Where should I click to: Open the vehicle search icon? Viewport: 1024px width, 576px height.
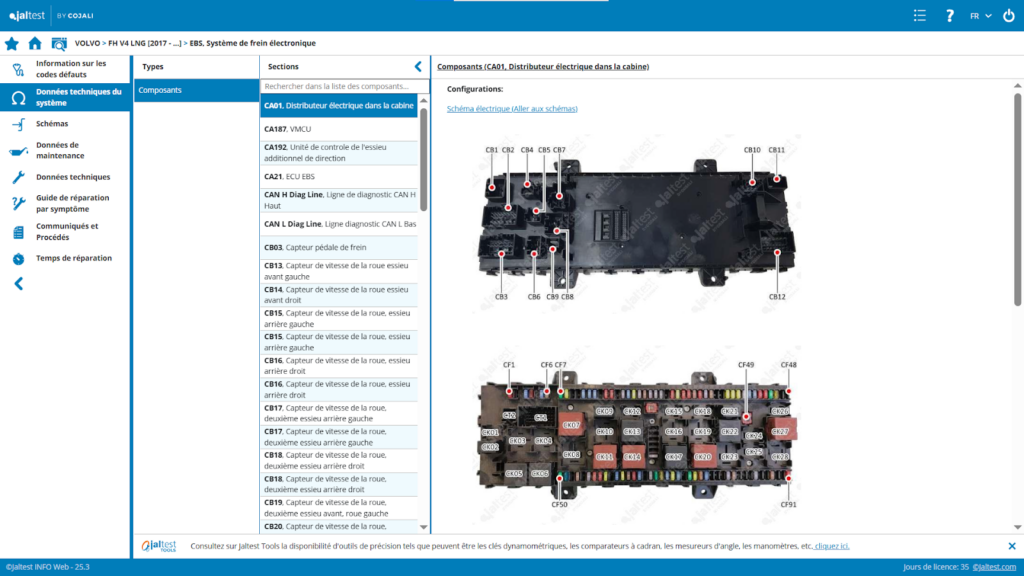(59, 43)
